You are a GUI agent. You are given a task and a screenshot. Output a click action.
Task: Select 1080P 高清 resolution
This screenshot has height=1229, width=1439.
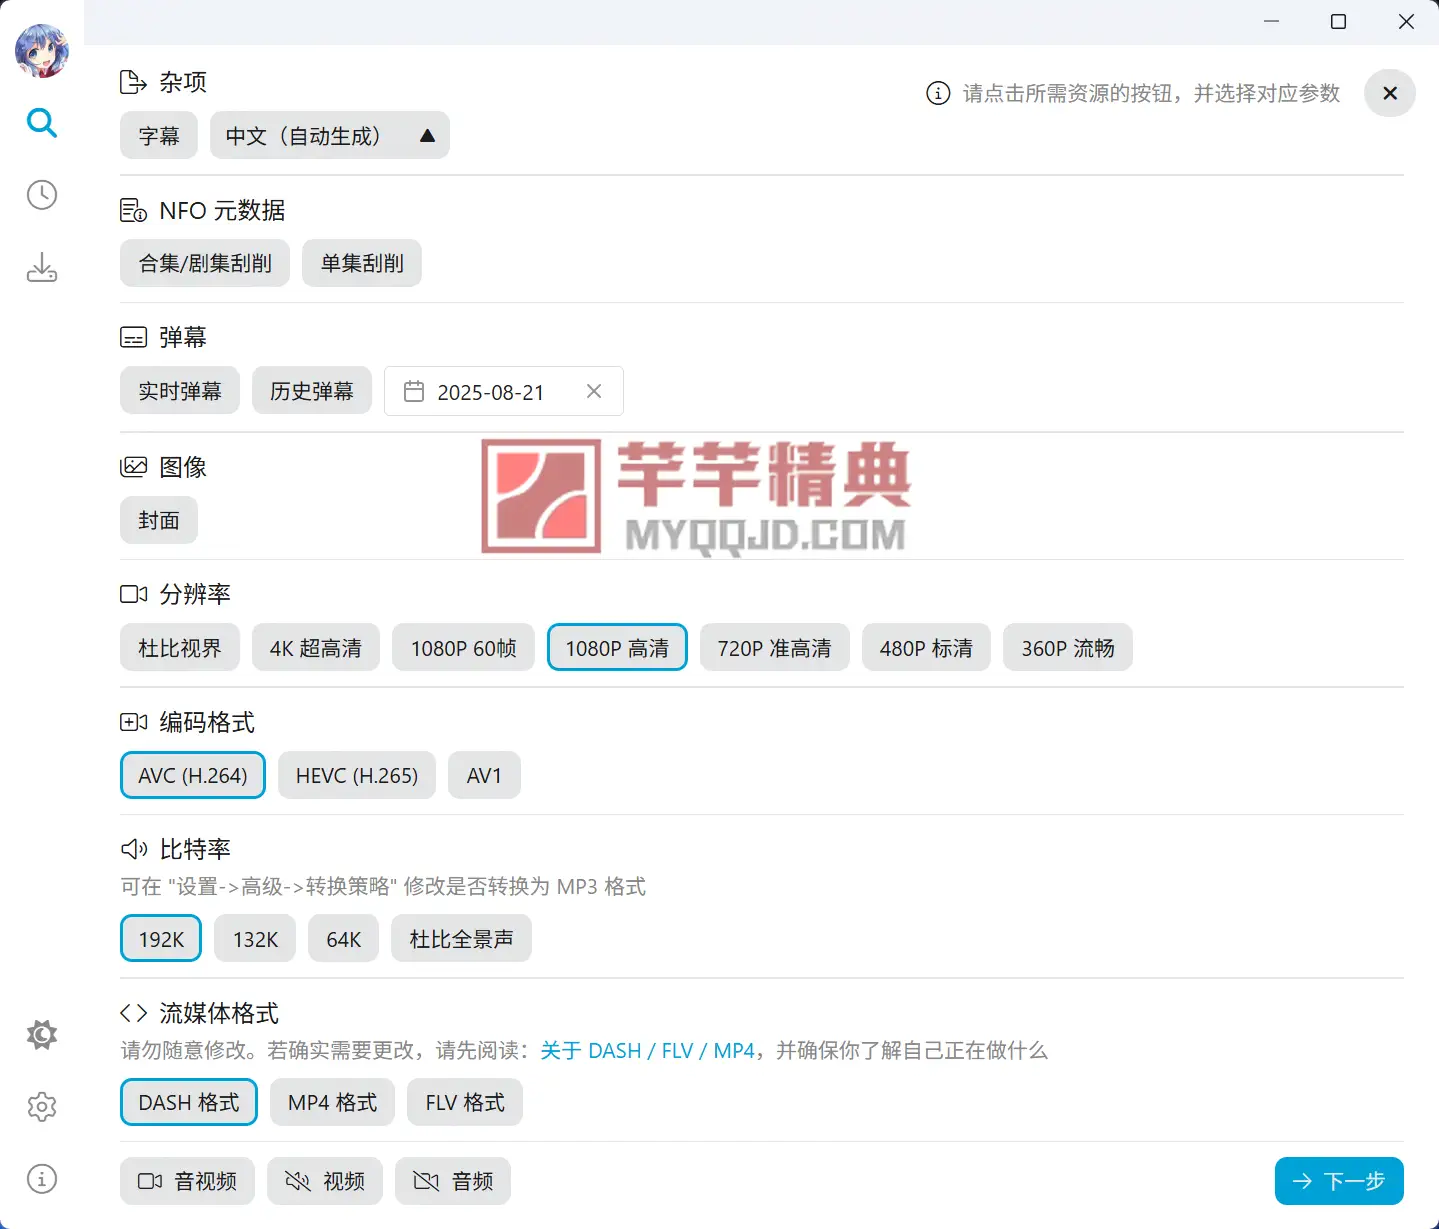click(617, 647)
